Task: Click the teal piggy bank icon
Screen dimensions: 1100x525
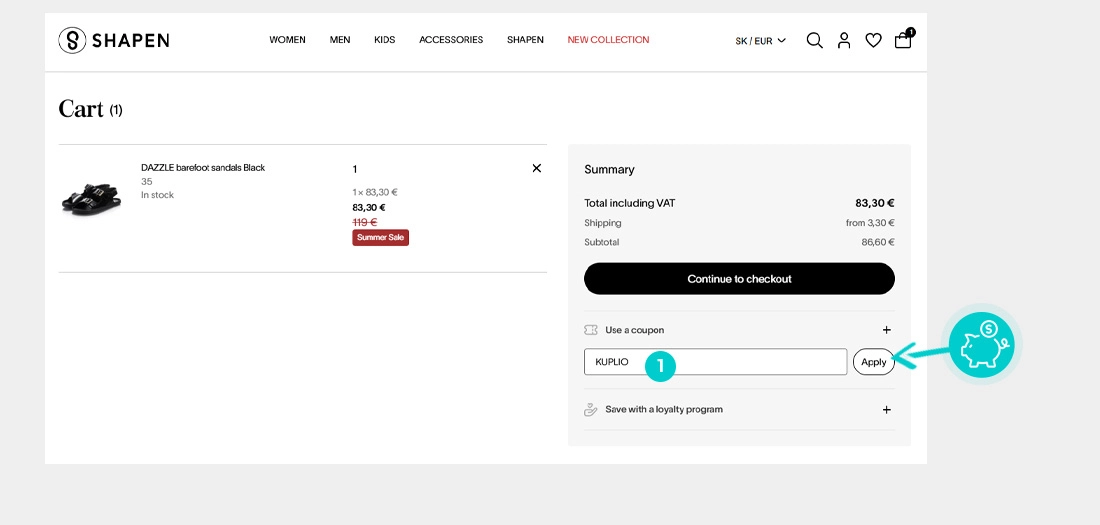Action: pos(980,345)
